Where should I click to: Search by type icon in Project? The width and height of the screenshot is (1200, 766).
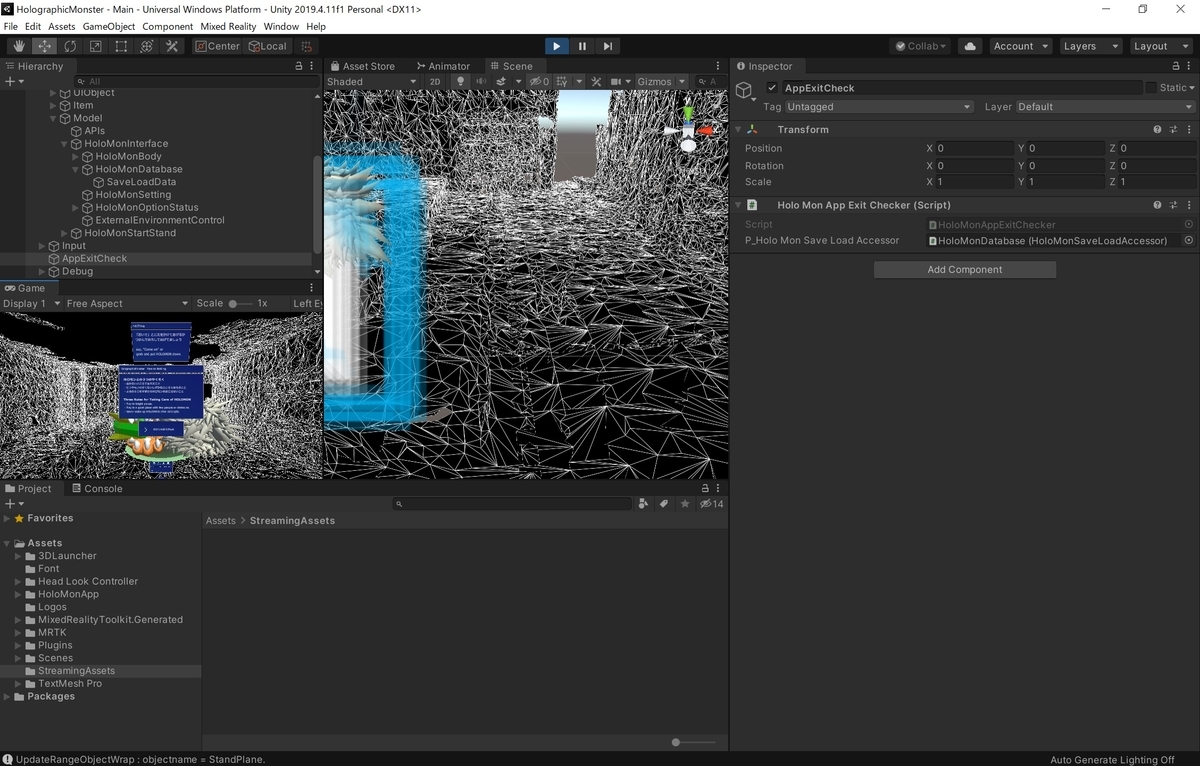(x=643, y=504)
